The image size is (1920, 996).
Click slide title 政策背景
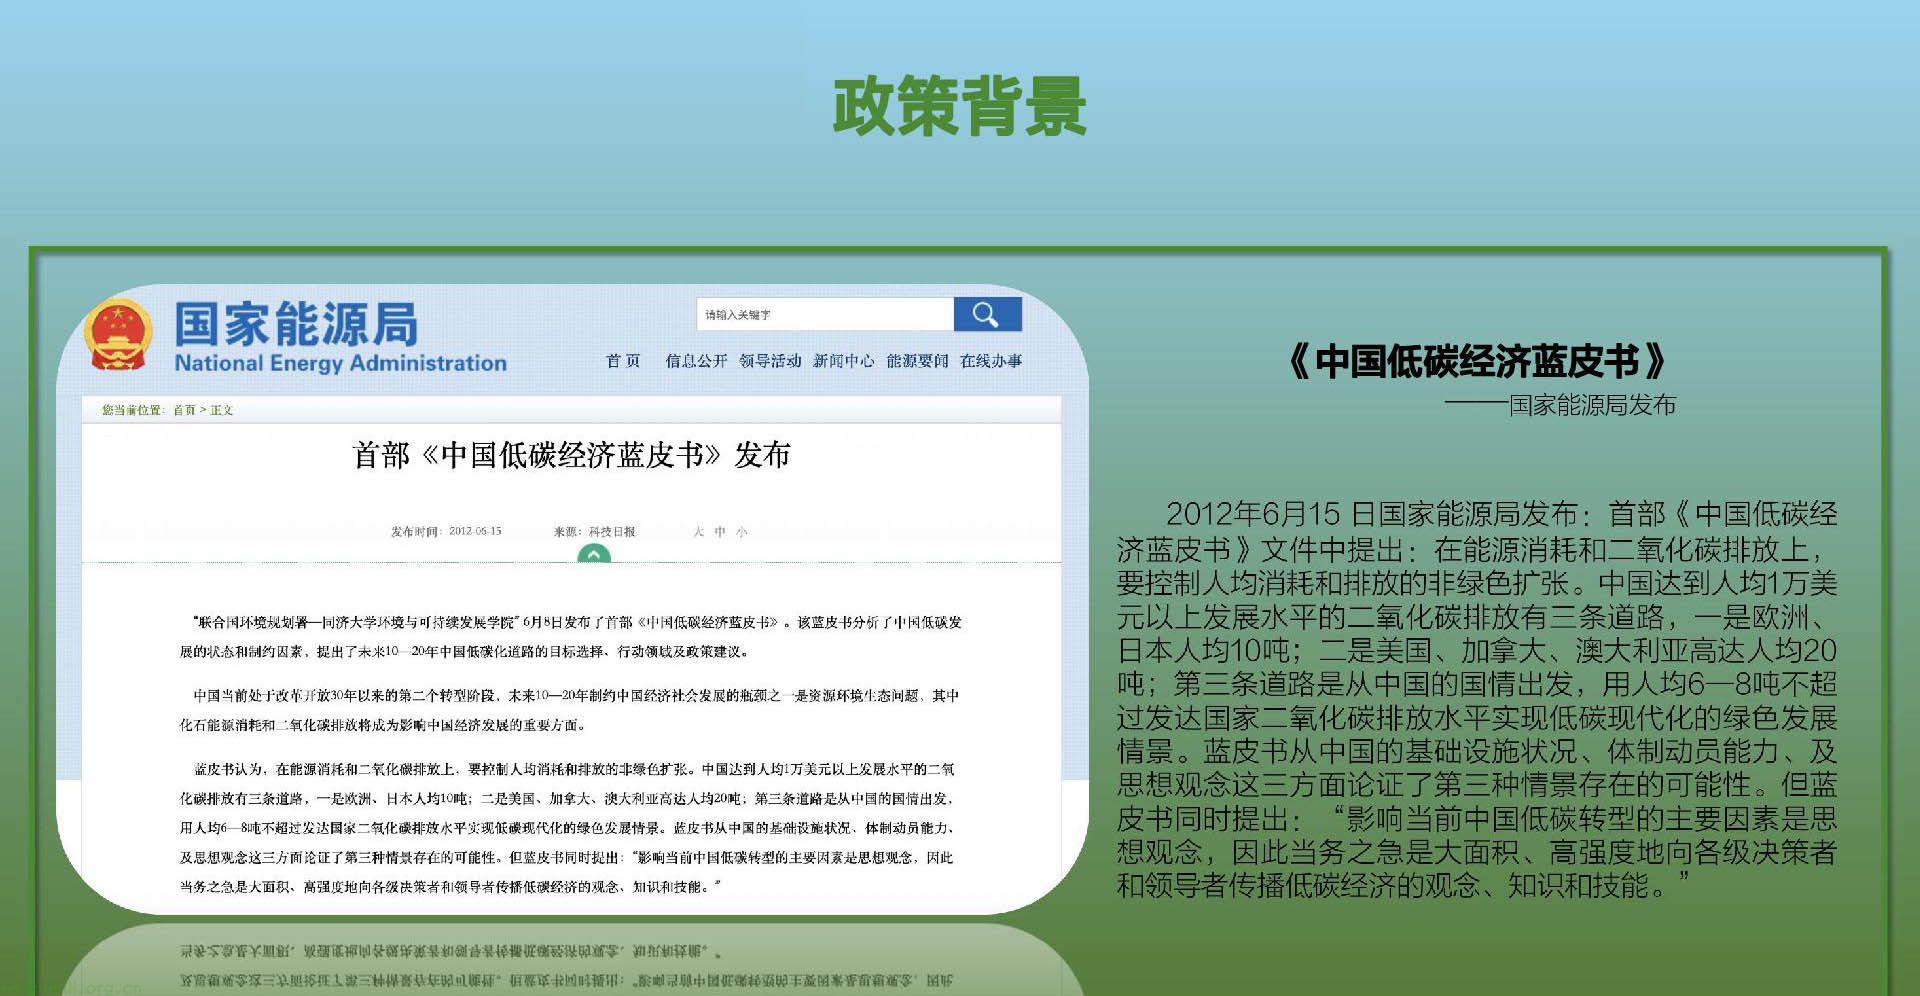pos(959,107)
